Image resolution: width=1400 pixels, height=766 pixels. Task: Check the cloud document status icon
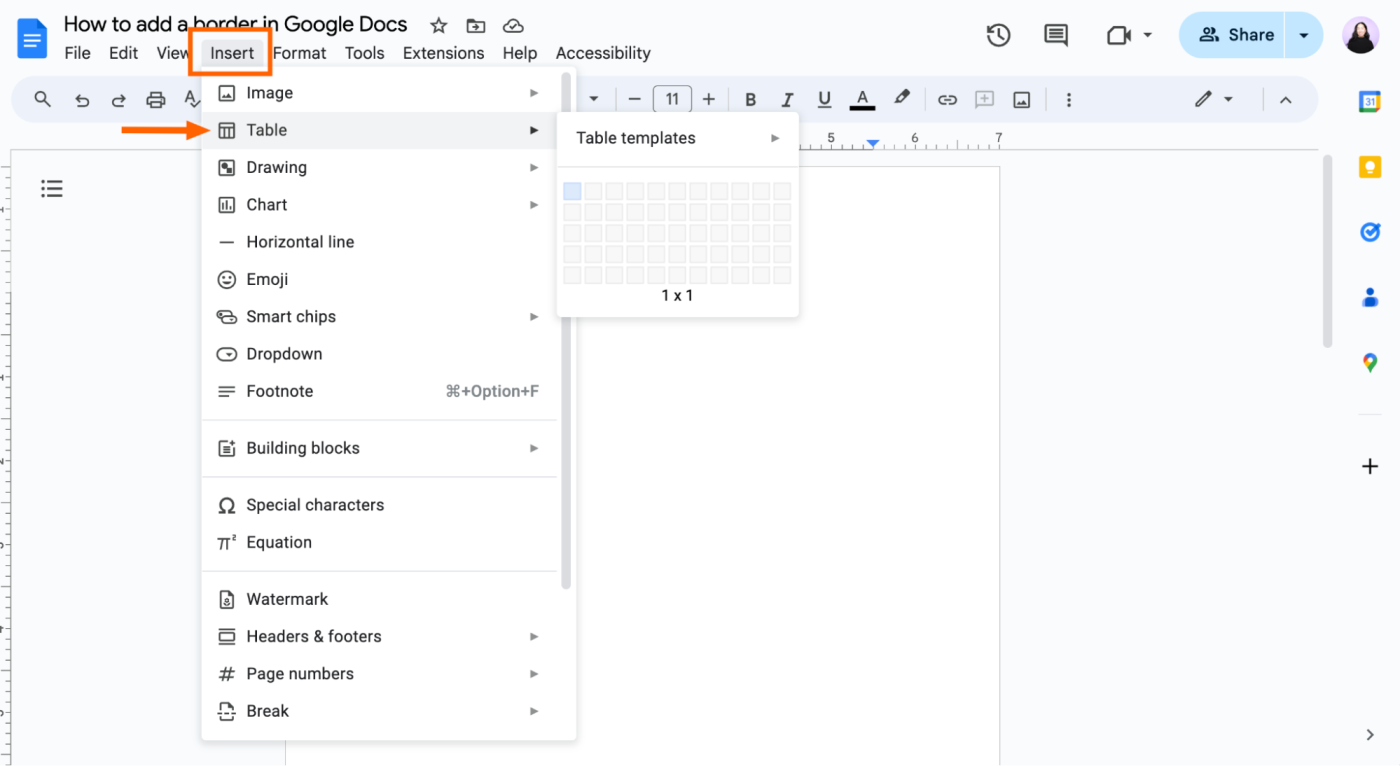[x=513, y=26]
